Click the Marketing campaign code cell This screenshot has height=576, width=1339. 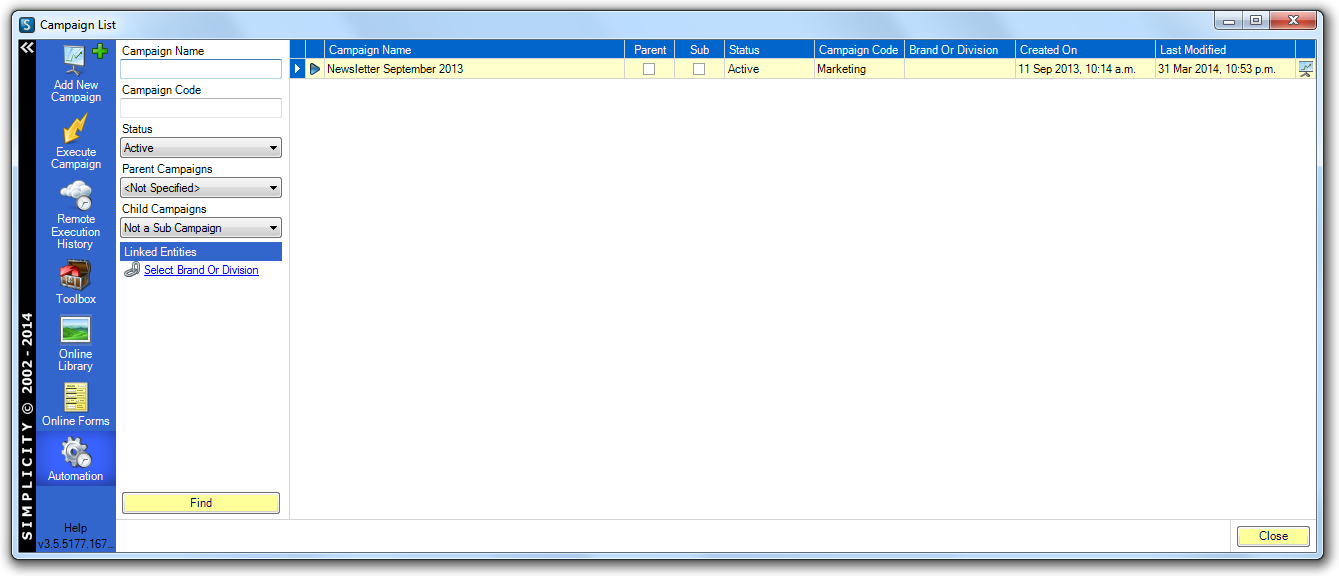tap(860, 69)
